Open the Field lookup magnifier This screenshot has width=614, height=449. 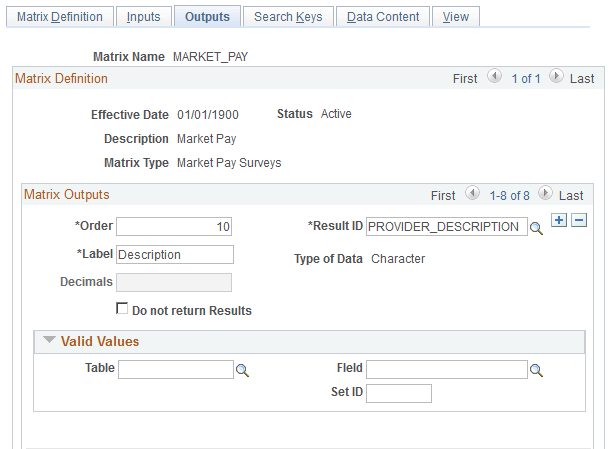pos(536,370)
